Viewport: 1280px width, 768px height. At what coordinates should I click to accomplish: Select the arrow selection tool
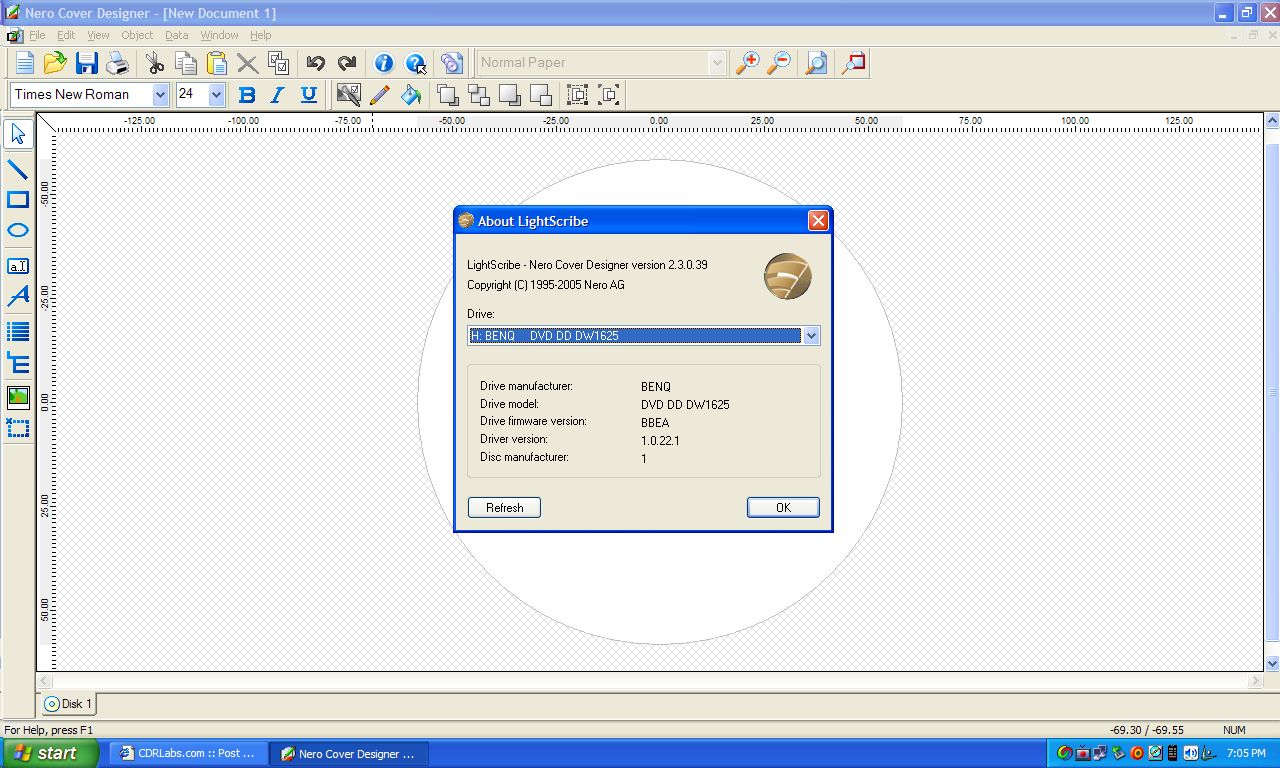point(18,134)
